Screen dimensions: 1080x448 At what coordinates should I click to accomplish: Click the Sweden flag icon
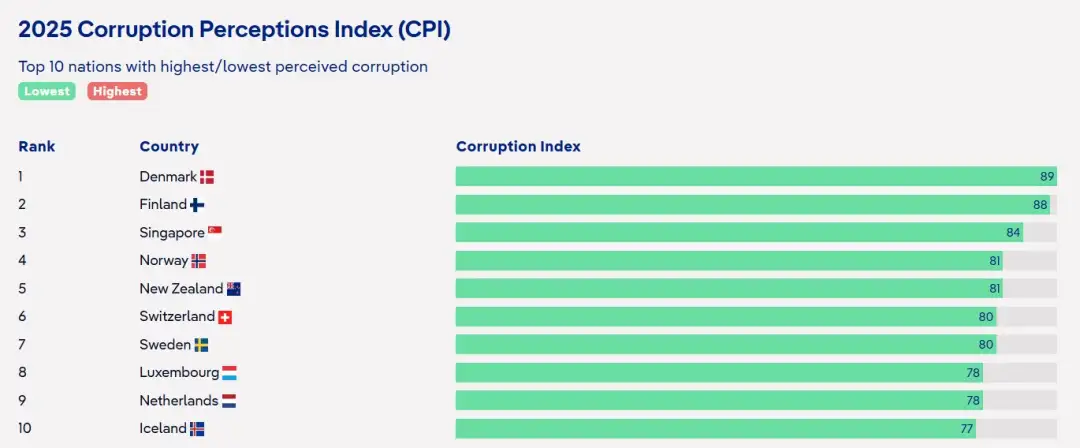(x=201, y=345)
